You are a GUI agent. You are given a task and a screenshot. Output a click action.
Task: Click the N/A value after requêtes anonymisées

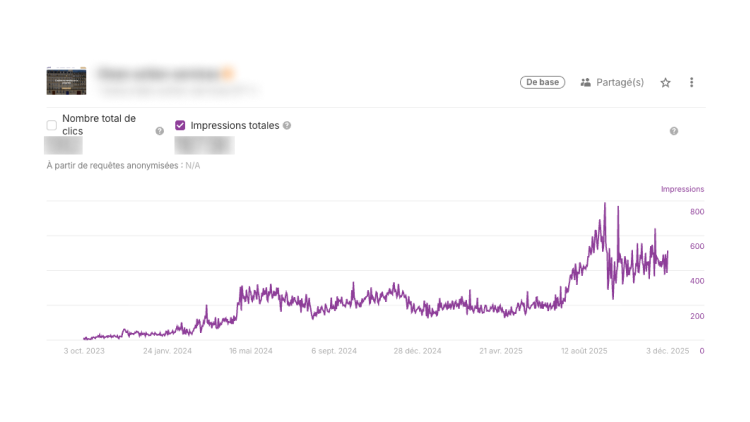point(193,166)
